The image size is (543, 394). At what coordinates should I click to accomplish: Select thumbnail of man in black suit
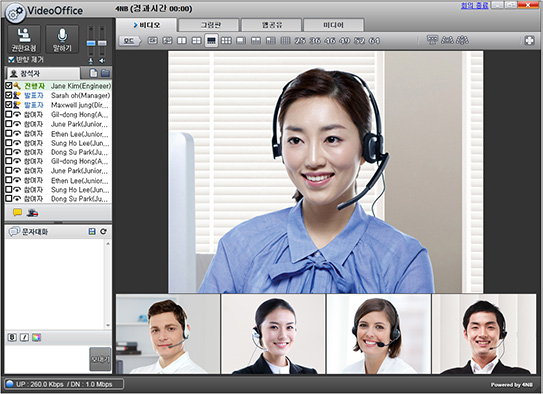[484, 334]
